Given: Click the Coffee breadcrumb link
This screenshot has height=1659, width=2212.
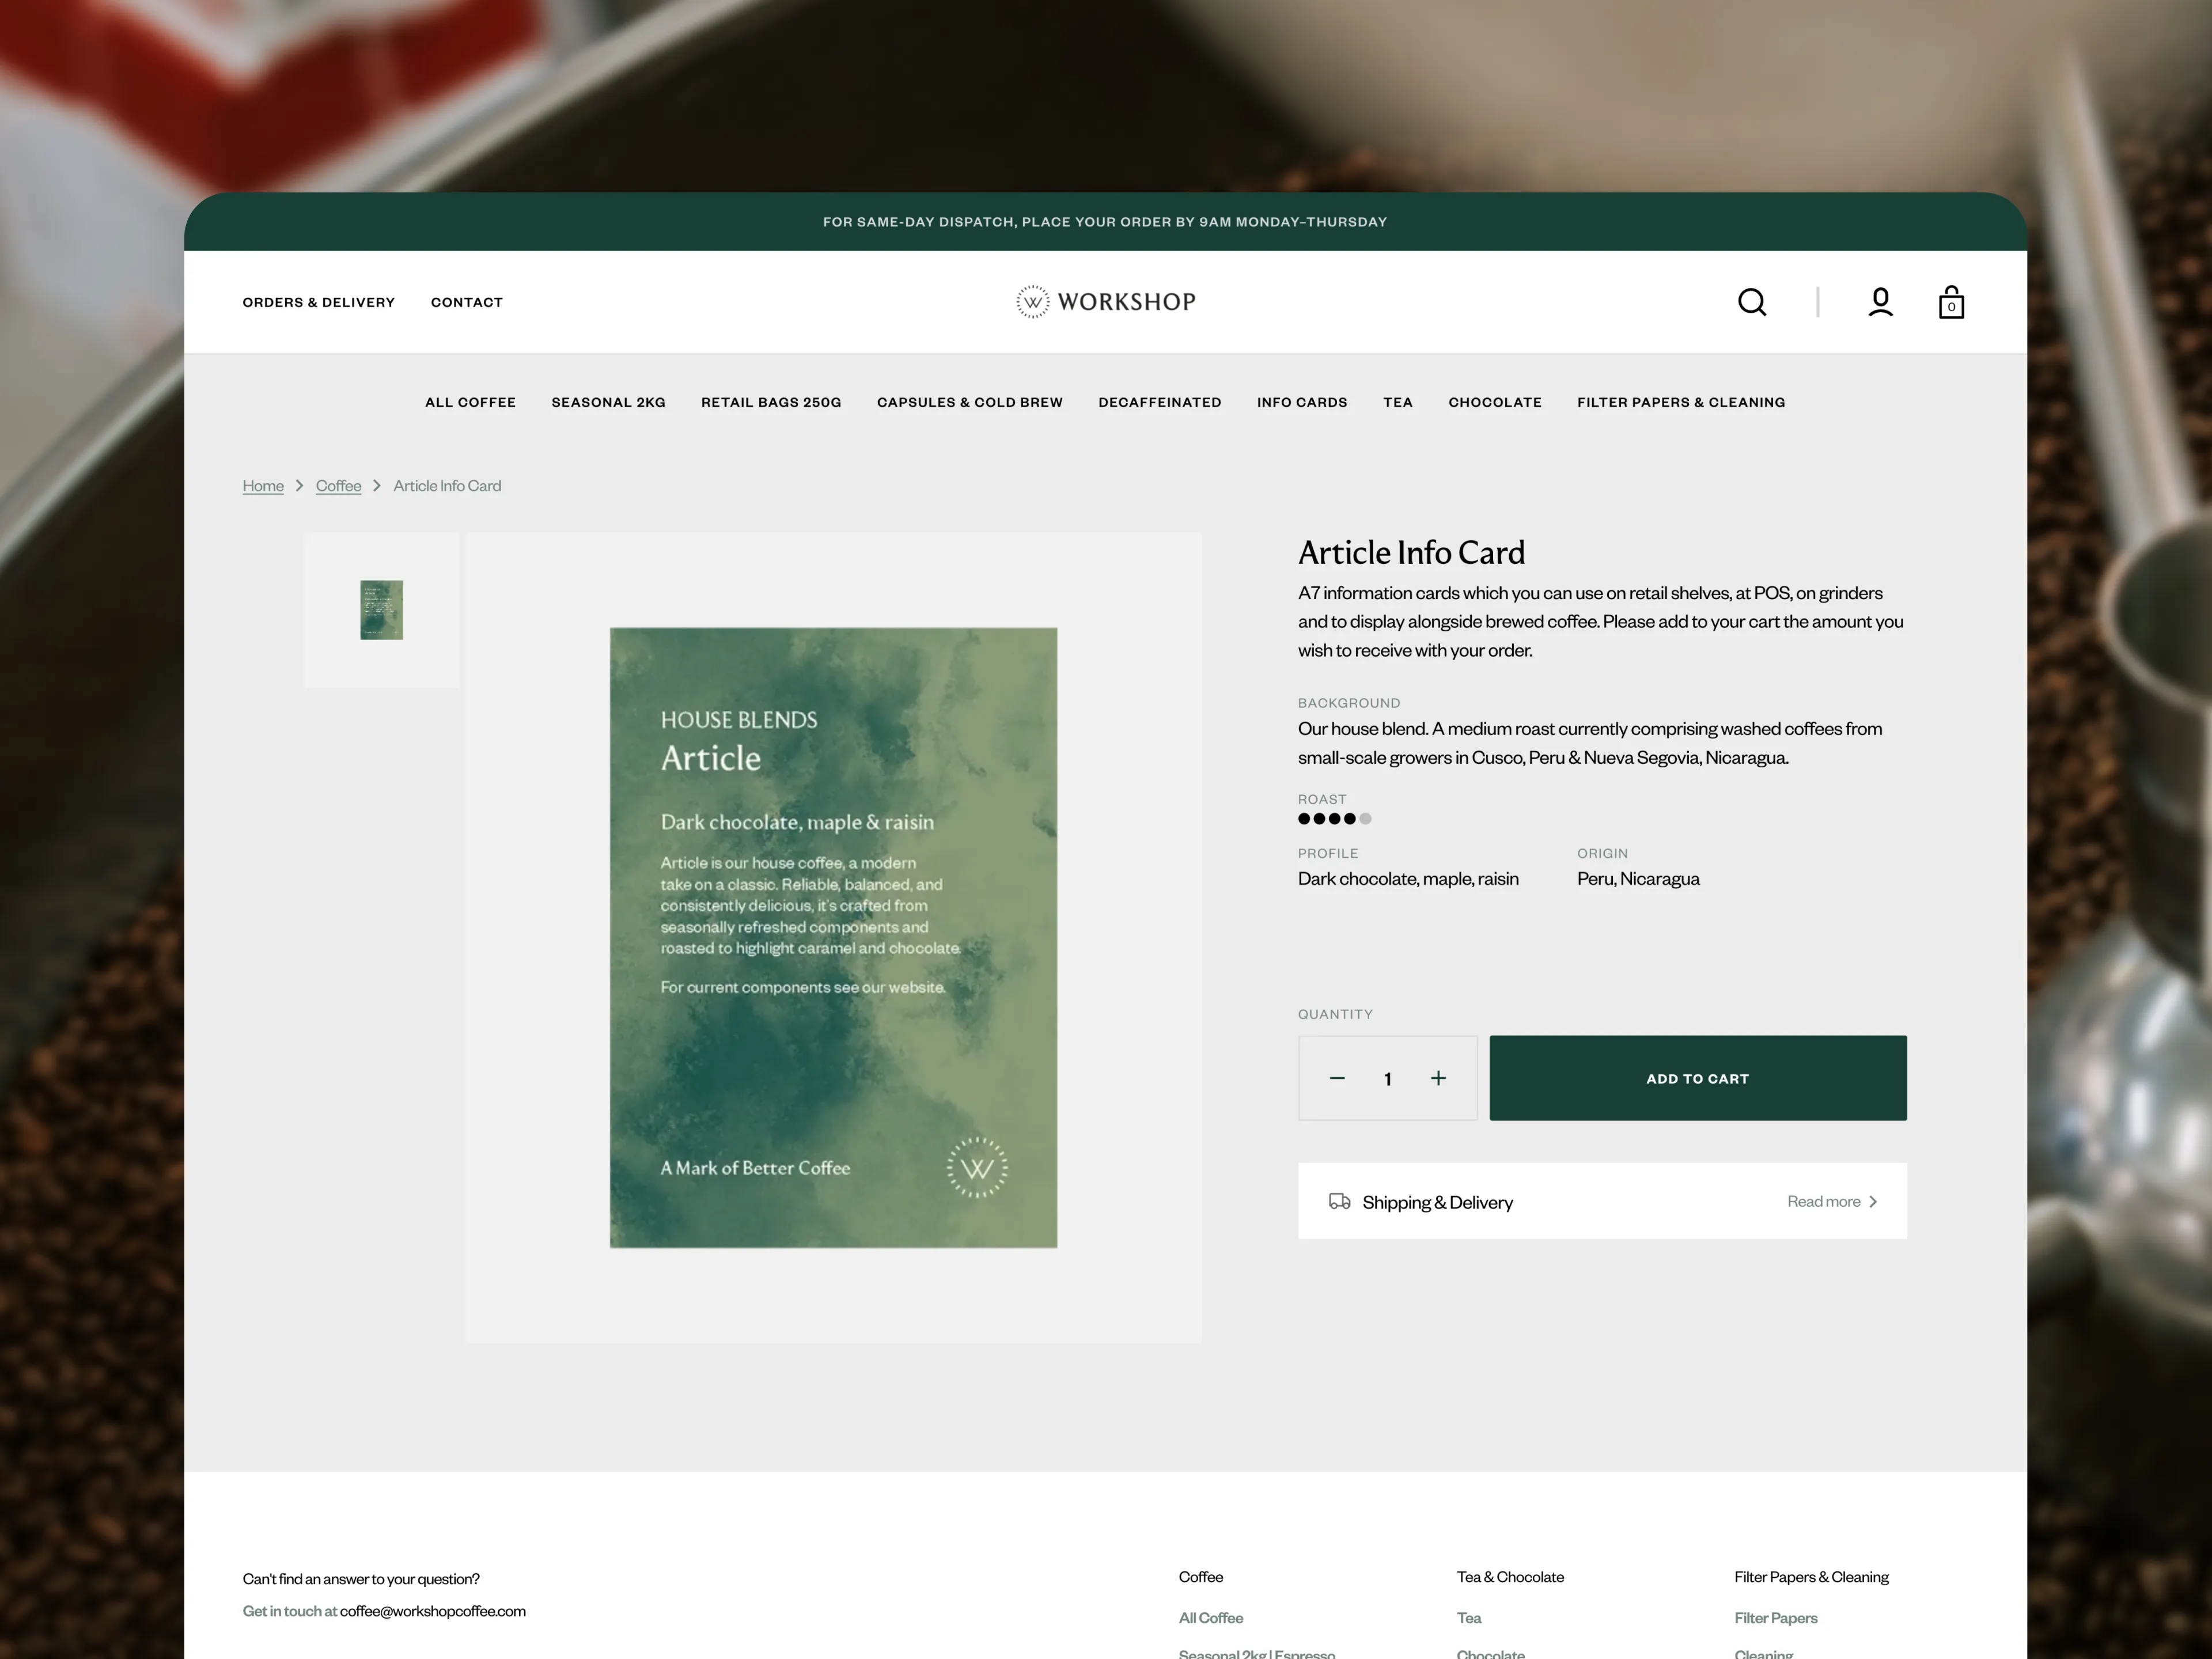Looking at the screenshot, I should click(338, 486).
